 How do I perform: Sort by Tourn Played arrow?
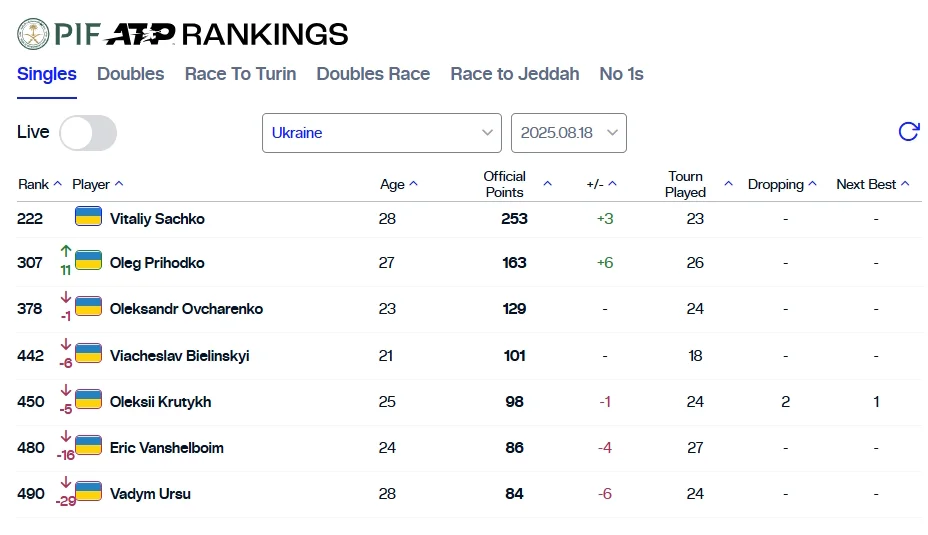click(x=728, y=184)
